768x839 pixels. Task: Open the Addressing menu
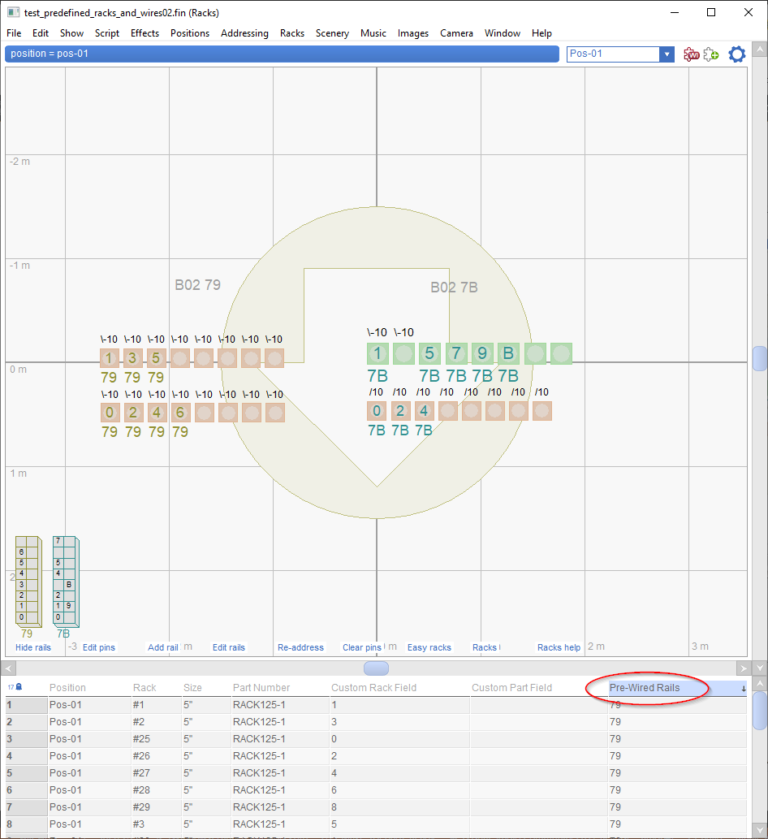pyautogui.click(x=244, y=33)
